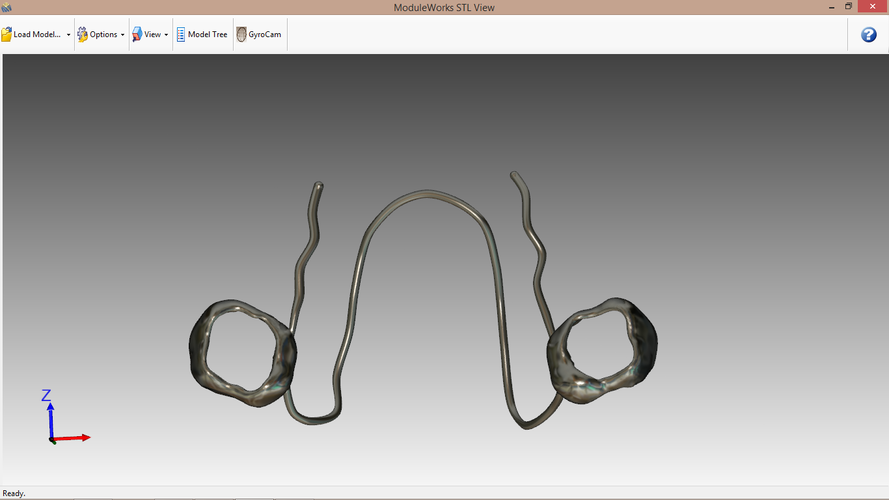The width and height of the screenshot is (889, 500).
Task: Click the Load Model... label
Action: [37, 35]
